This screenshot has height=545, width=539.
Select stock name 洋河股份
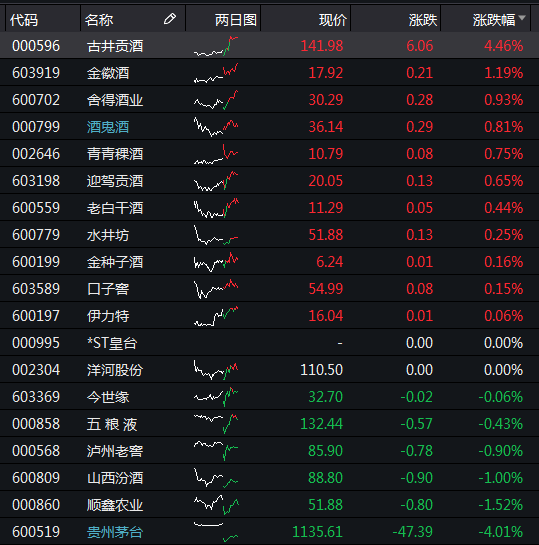coord(115,370)
